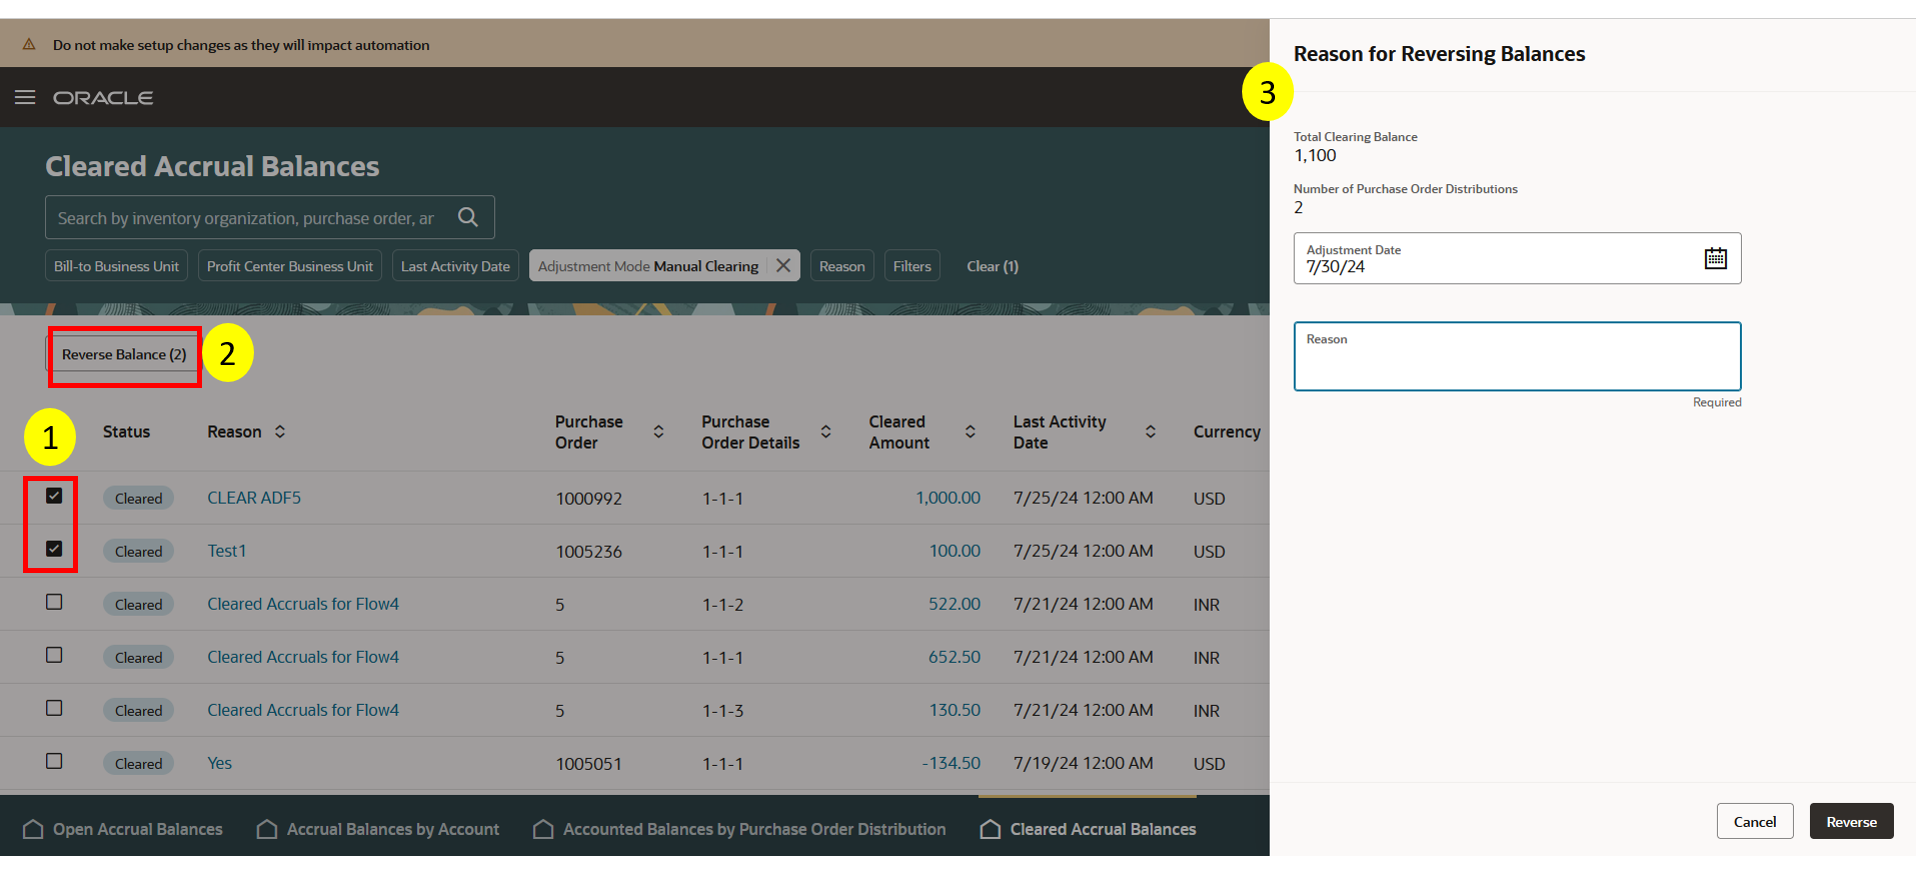Click purchase order 1005236 cell
This screenshot has height=878, width=1916.
[x=589, y=551]
